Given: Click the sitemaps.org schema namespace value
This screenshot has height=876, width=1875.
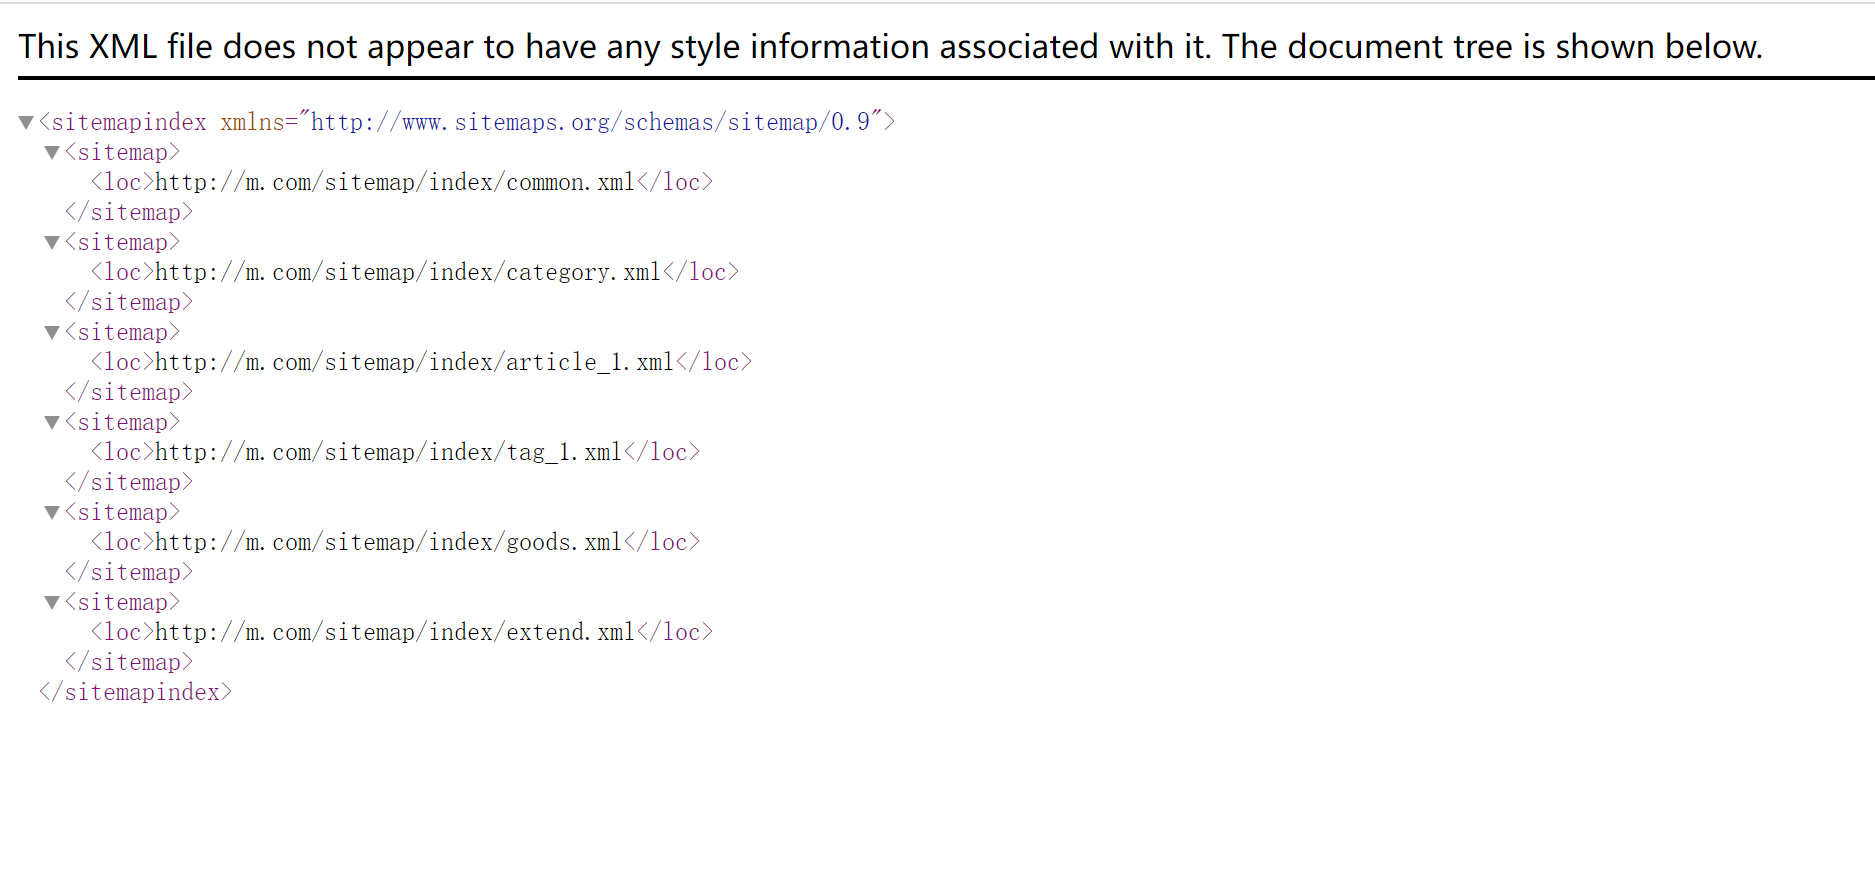Looking at the screenshot, I should (590, 122).
